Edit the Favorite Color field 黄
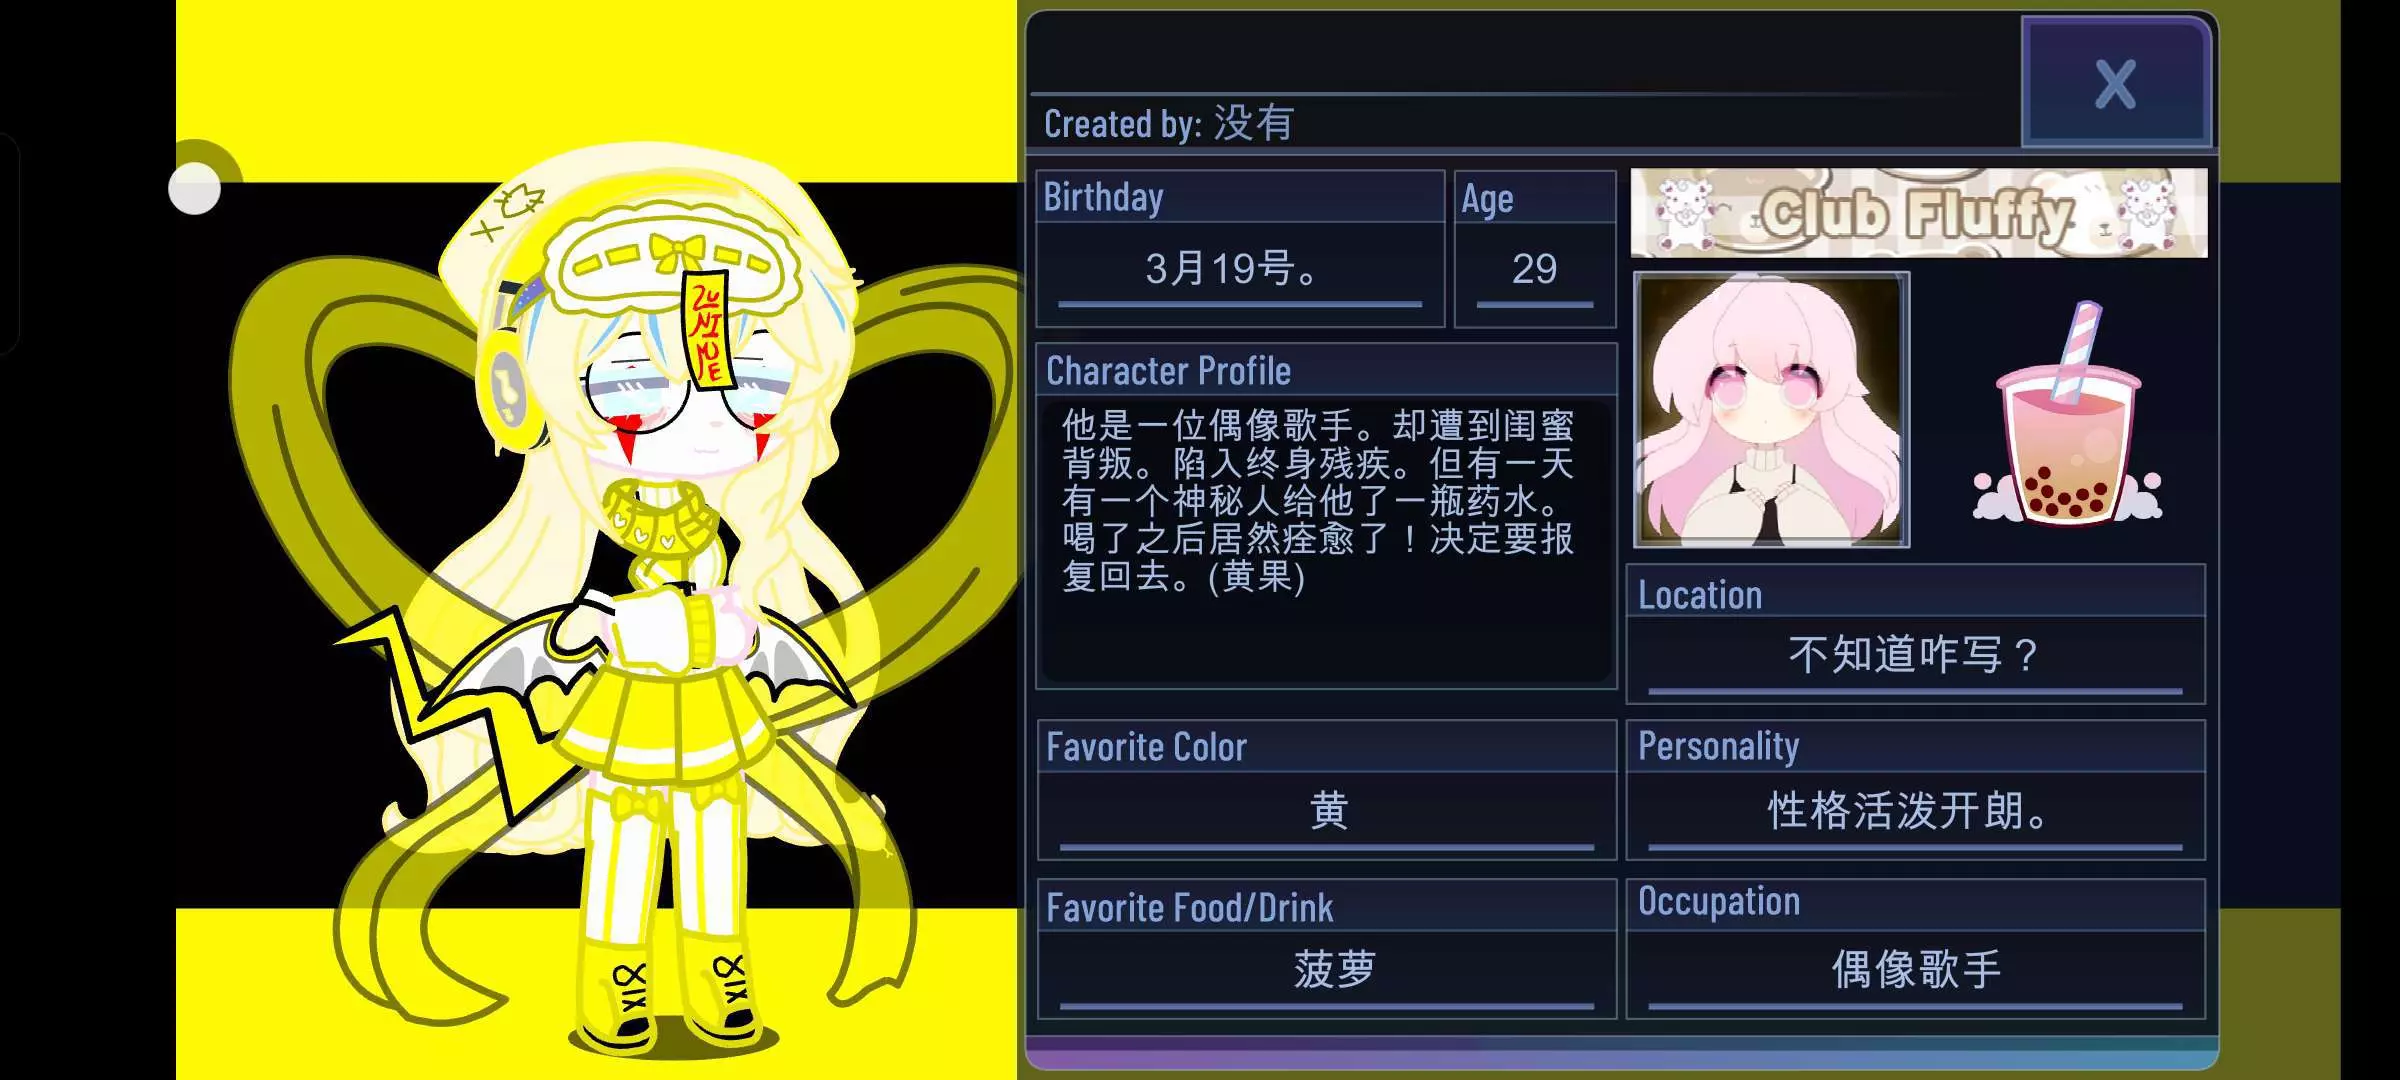The height and width of the screenshot is (1080, 2400). click(x=1326, y=812)
